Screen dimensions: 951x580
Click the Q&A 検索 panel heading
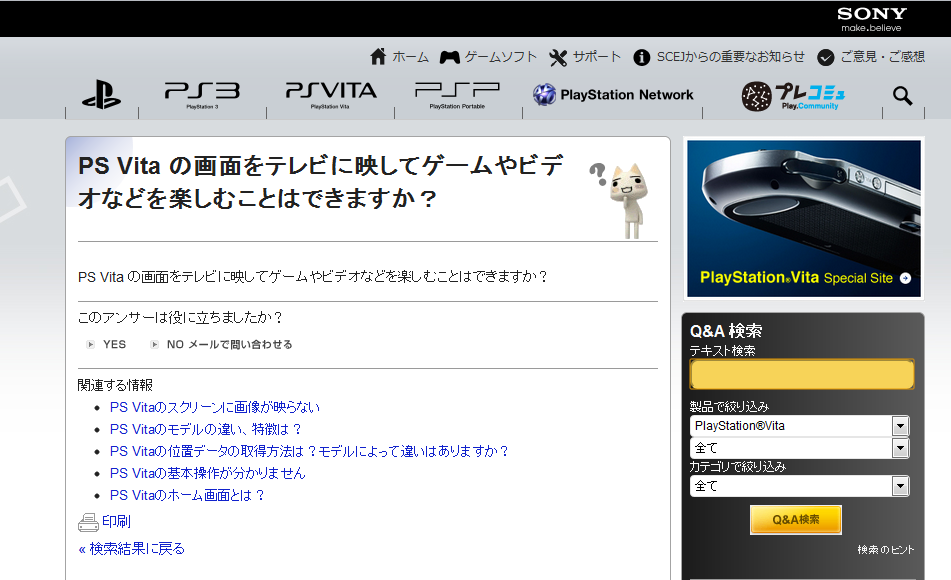726,331
